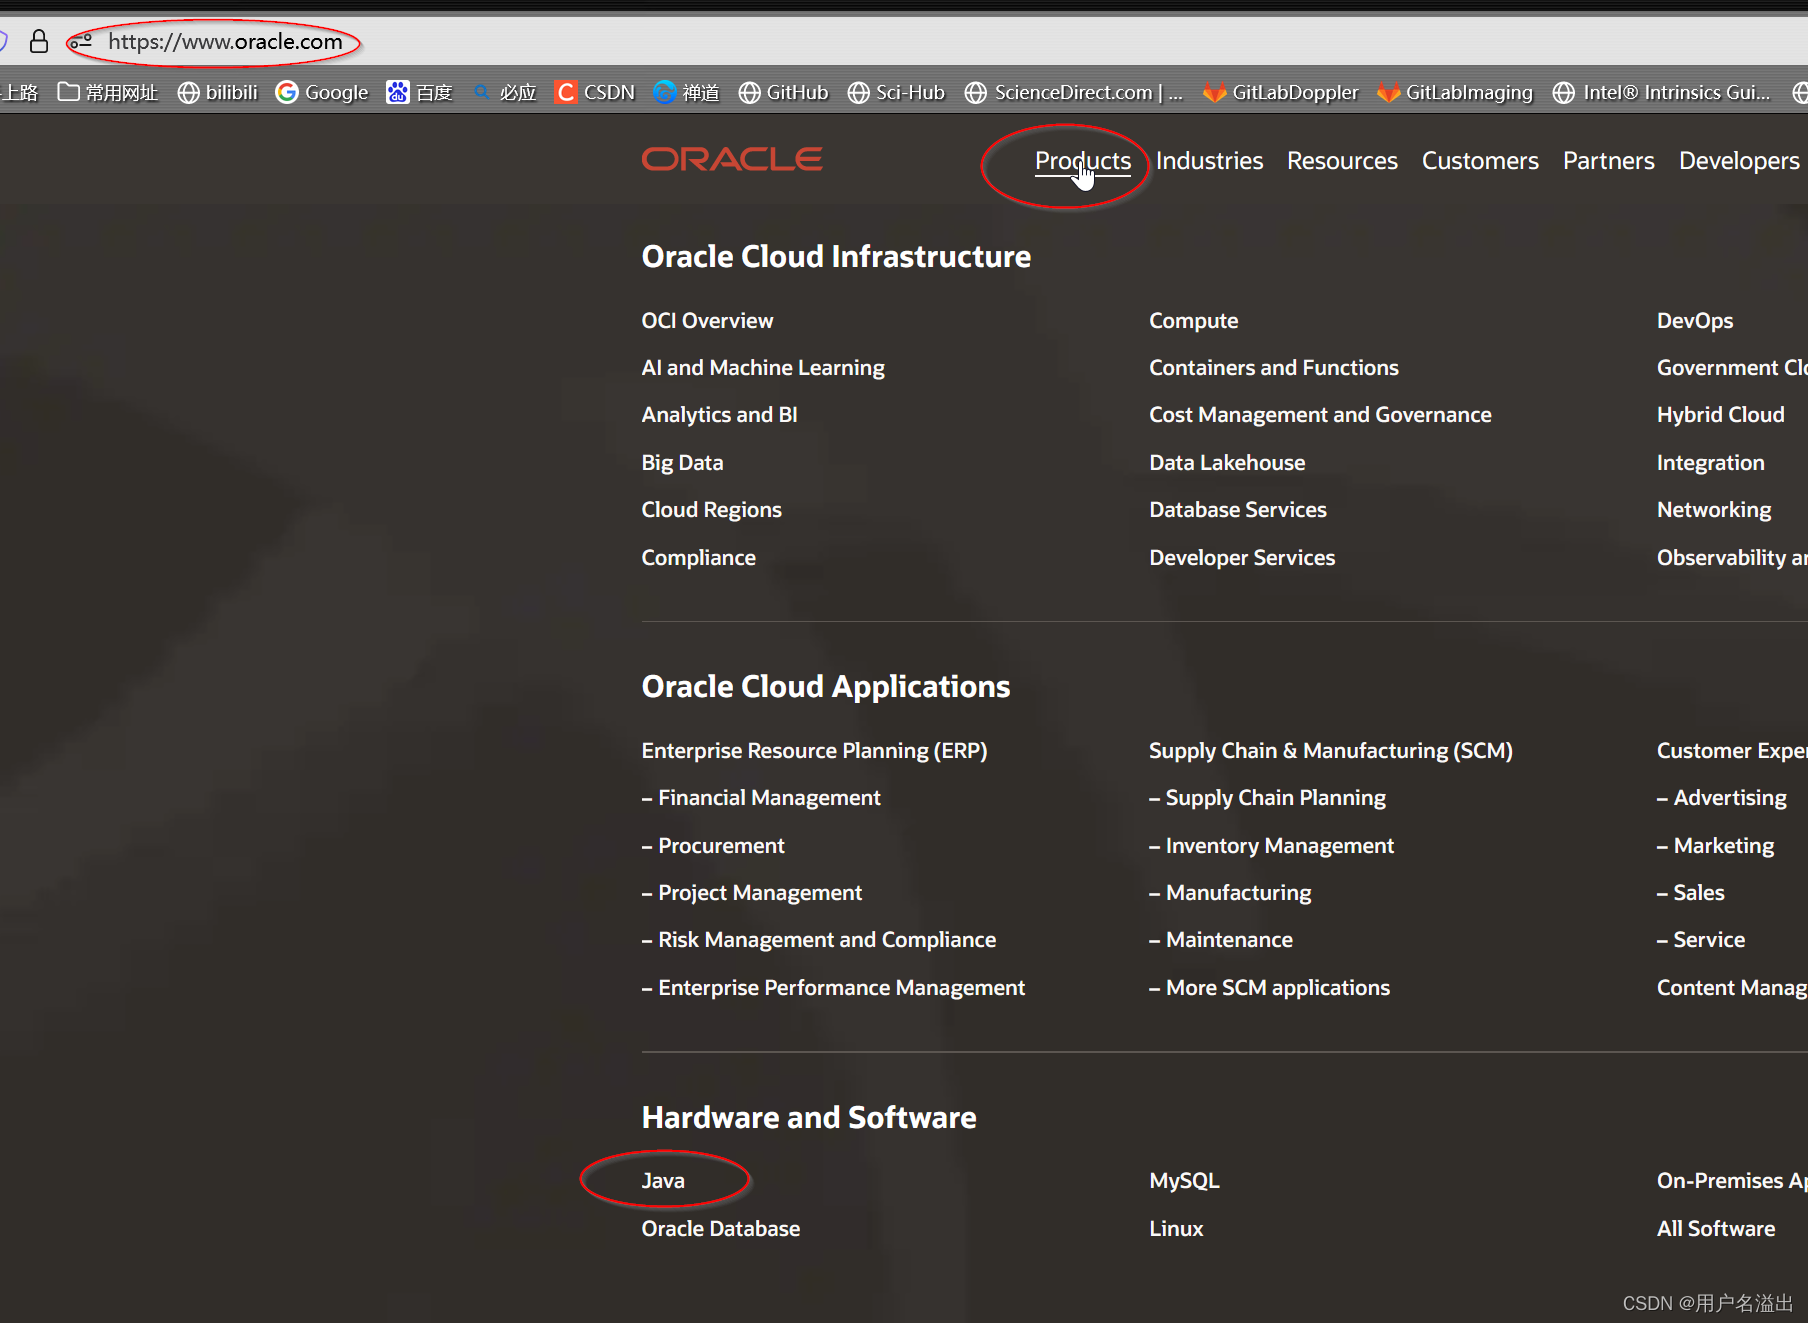The width and height of the screenshot is (1808, 1323).
Task: Open Risk Management and Compliance
Action: tap(818, 940)
